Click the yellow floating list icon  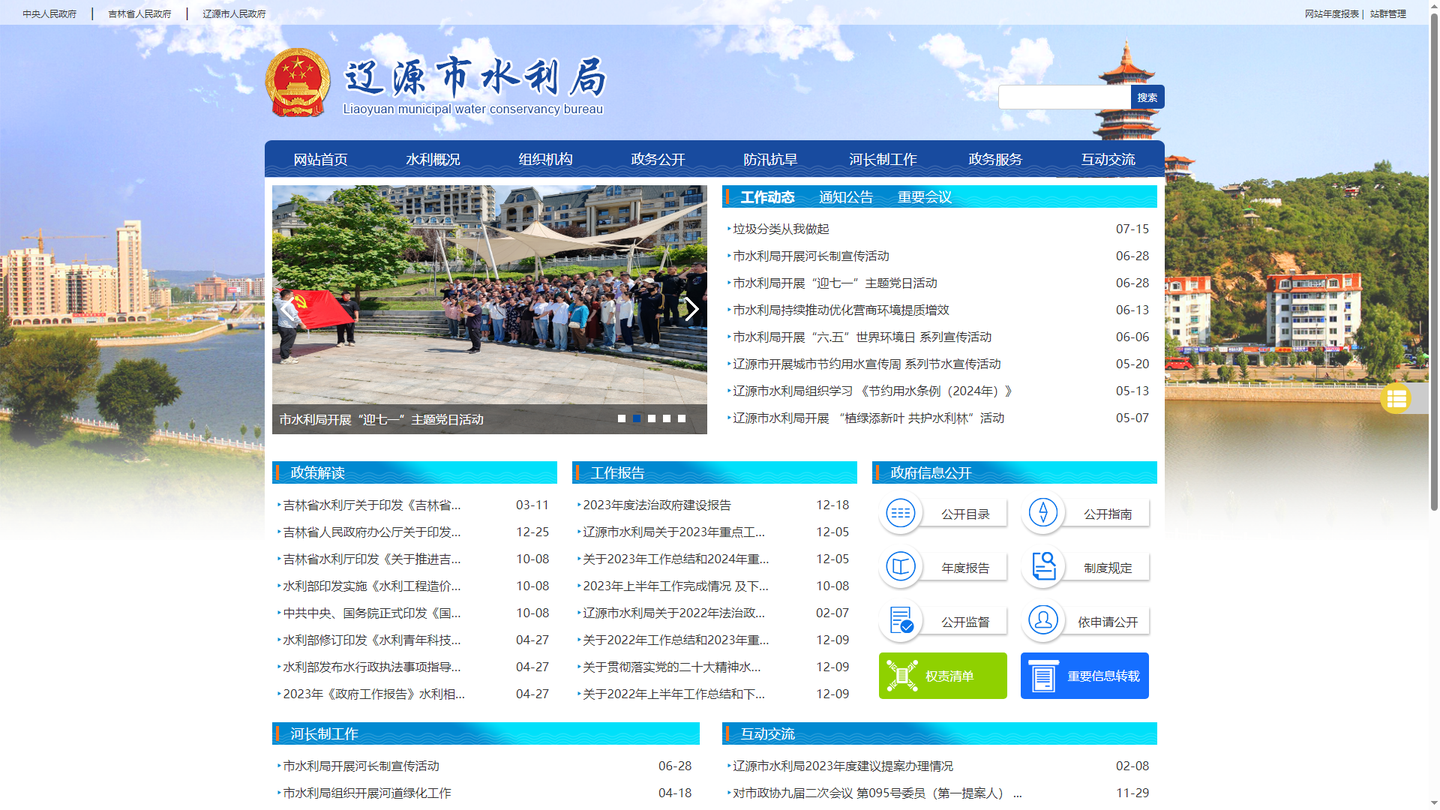(1396, 398)
